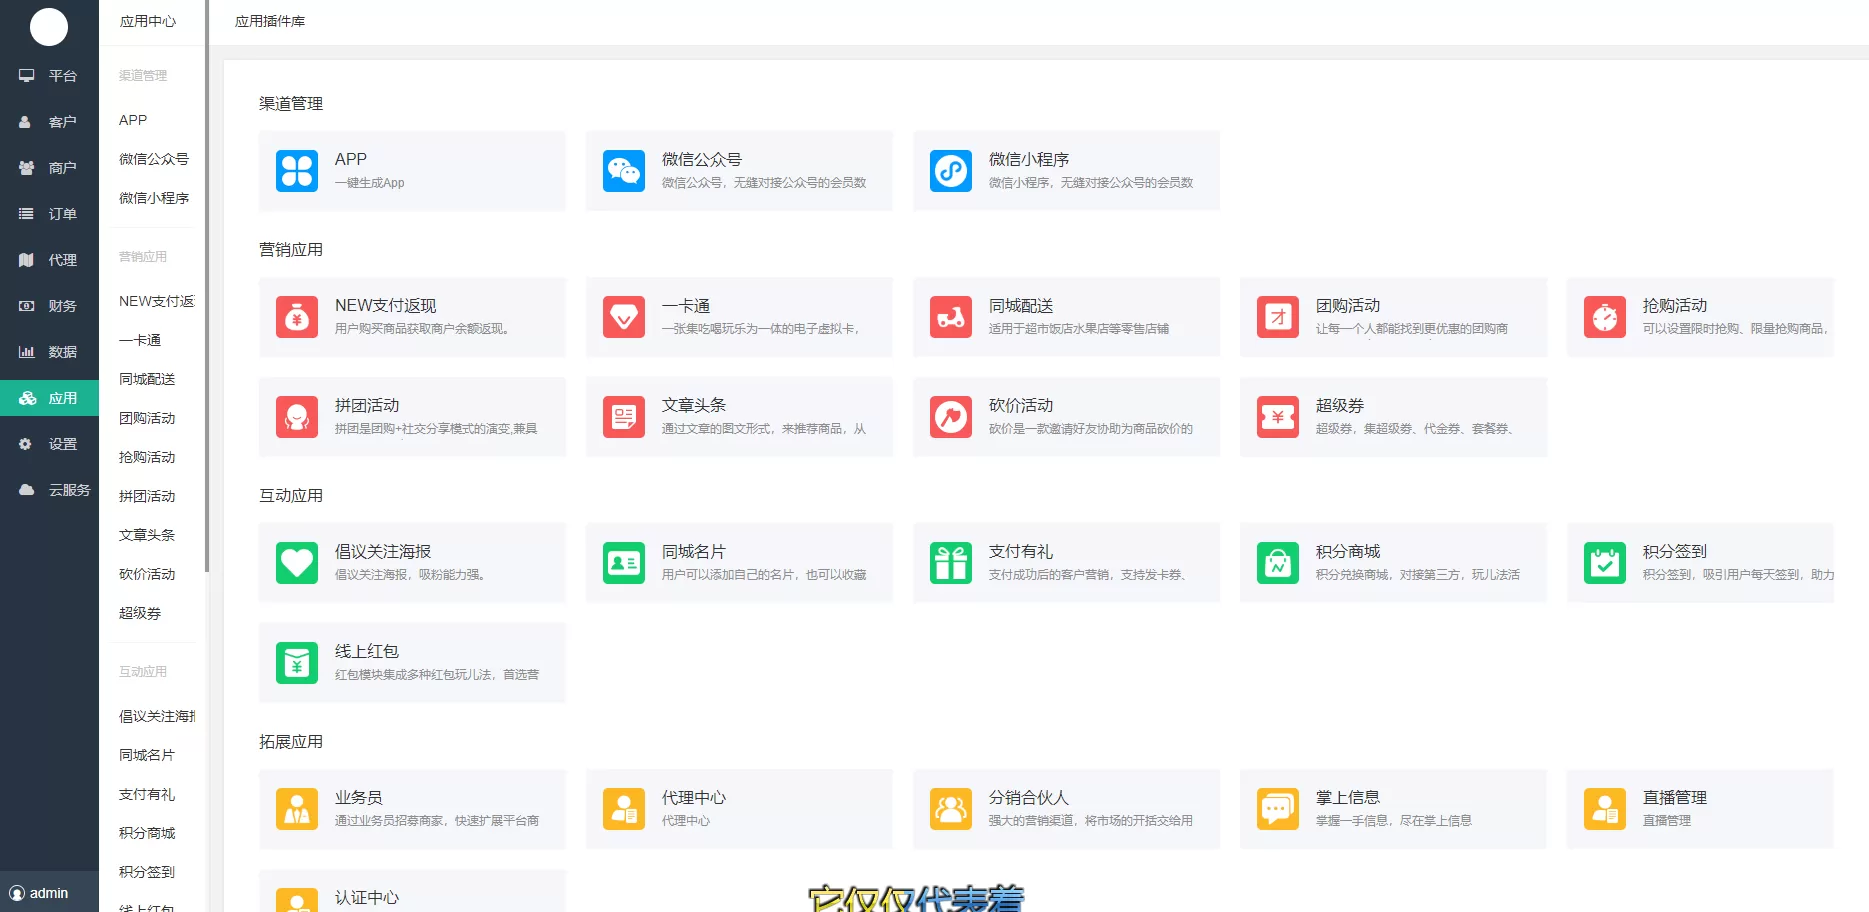Open the 微信小程序 icon
Viewport: 1869px width, 912px height.
point(950,170)
